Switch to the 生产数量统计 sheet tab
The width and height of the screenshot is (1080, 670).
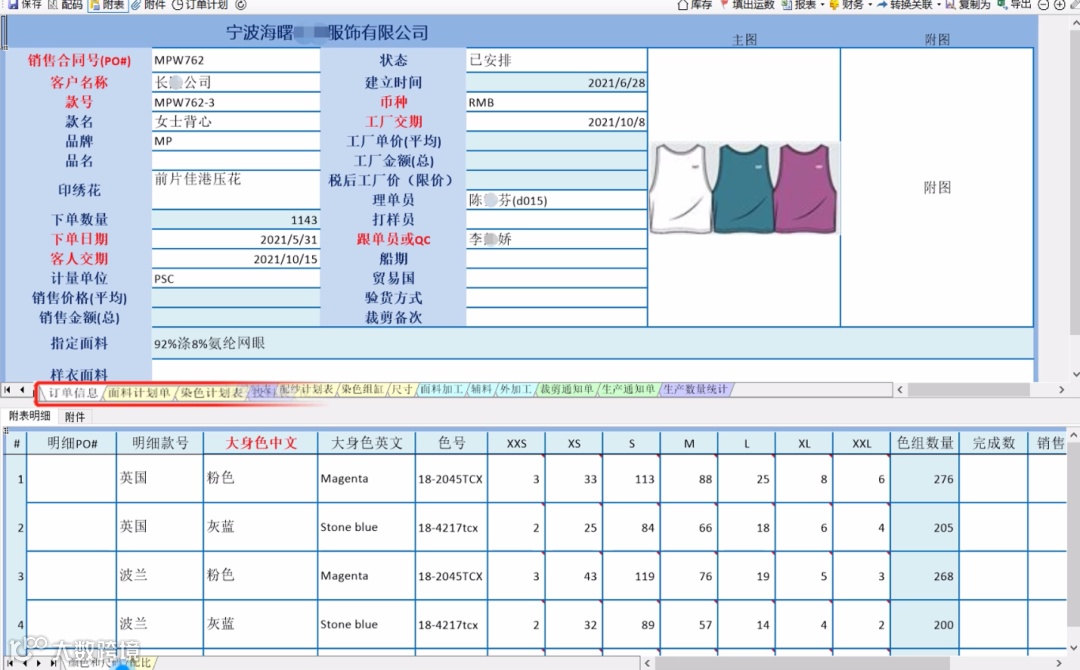pos(695,389)
